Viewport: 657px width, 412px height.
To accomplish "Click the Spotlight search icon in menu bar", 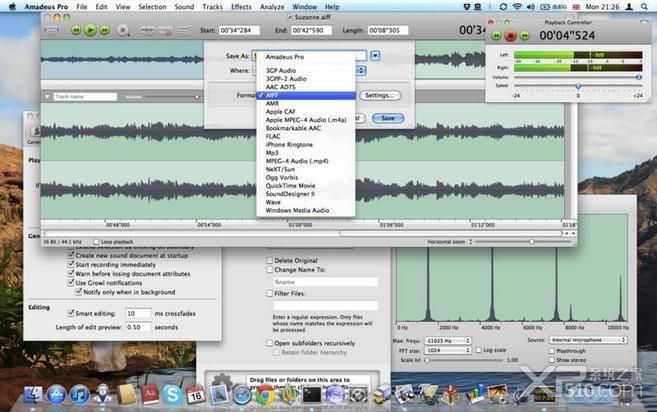I will point(644,7).
